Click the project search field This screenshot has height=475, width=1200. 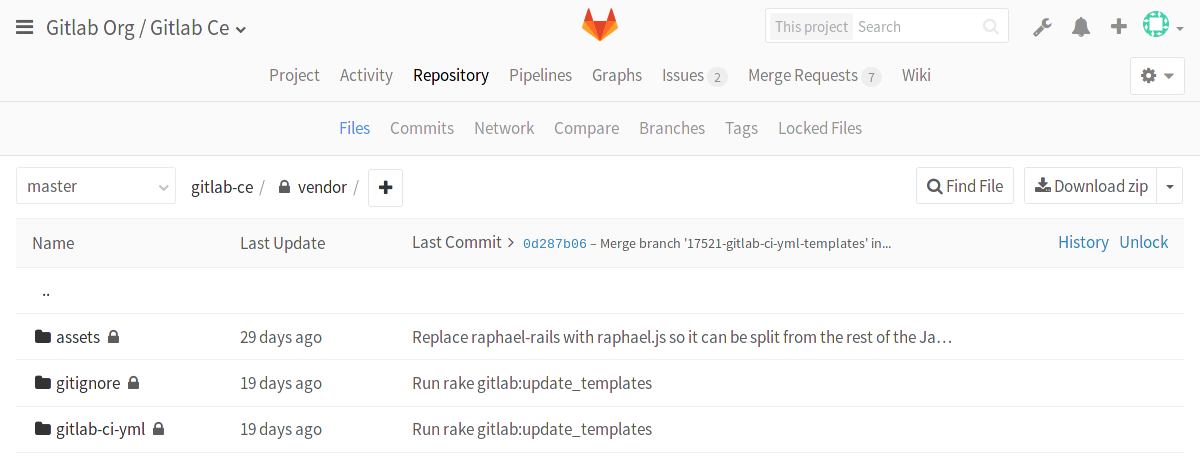click(x=915, y=27)
